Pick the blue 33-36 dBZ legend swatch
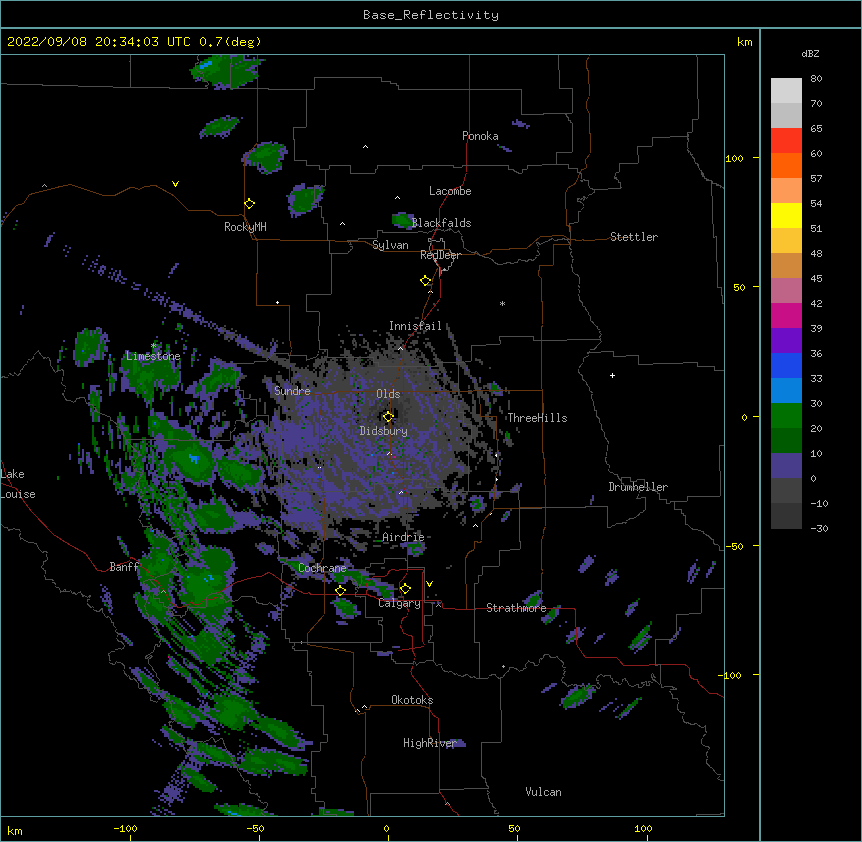The height and width of the screenshot is (842, 862). (786, 365)
